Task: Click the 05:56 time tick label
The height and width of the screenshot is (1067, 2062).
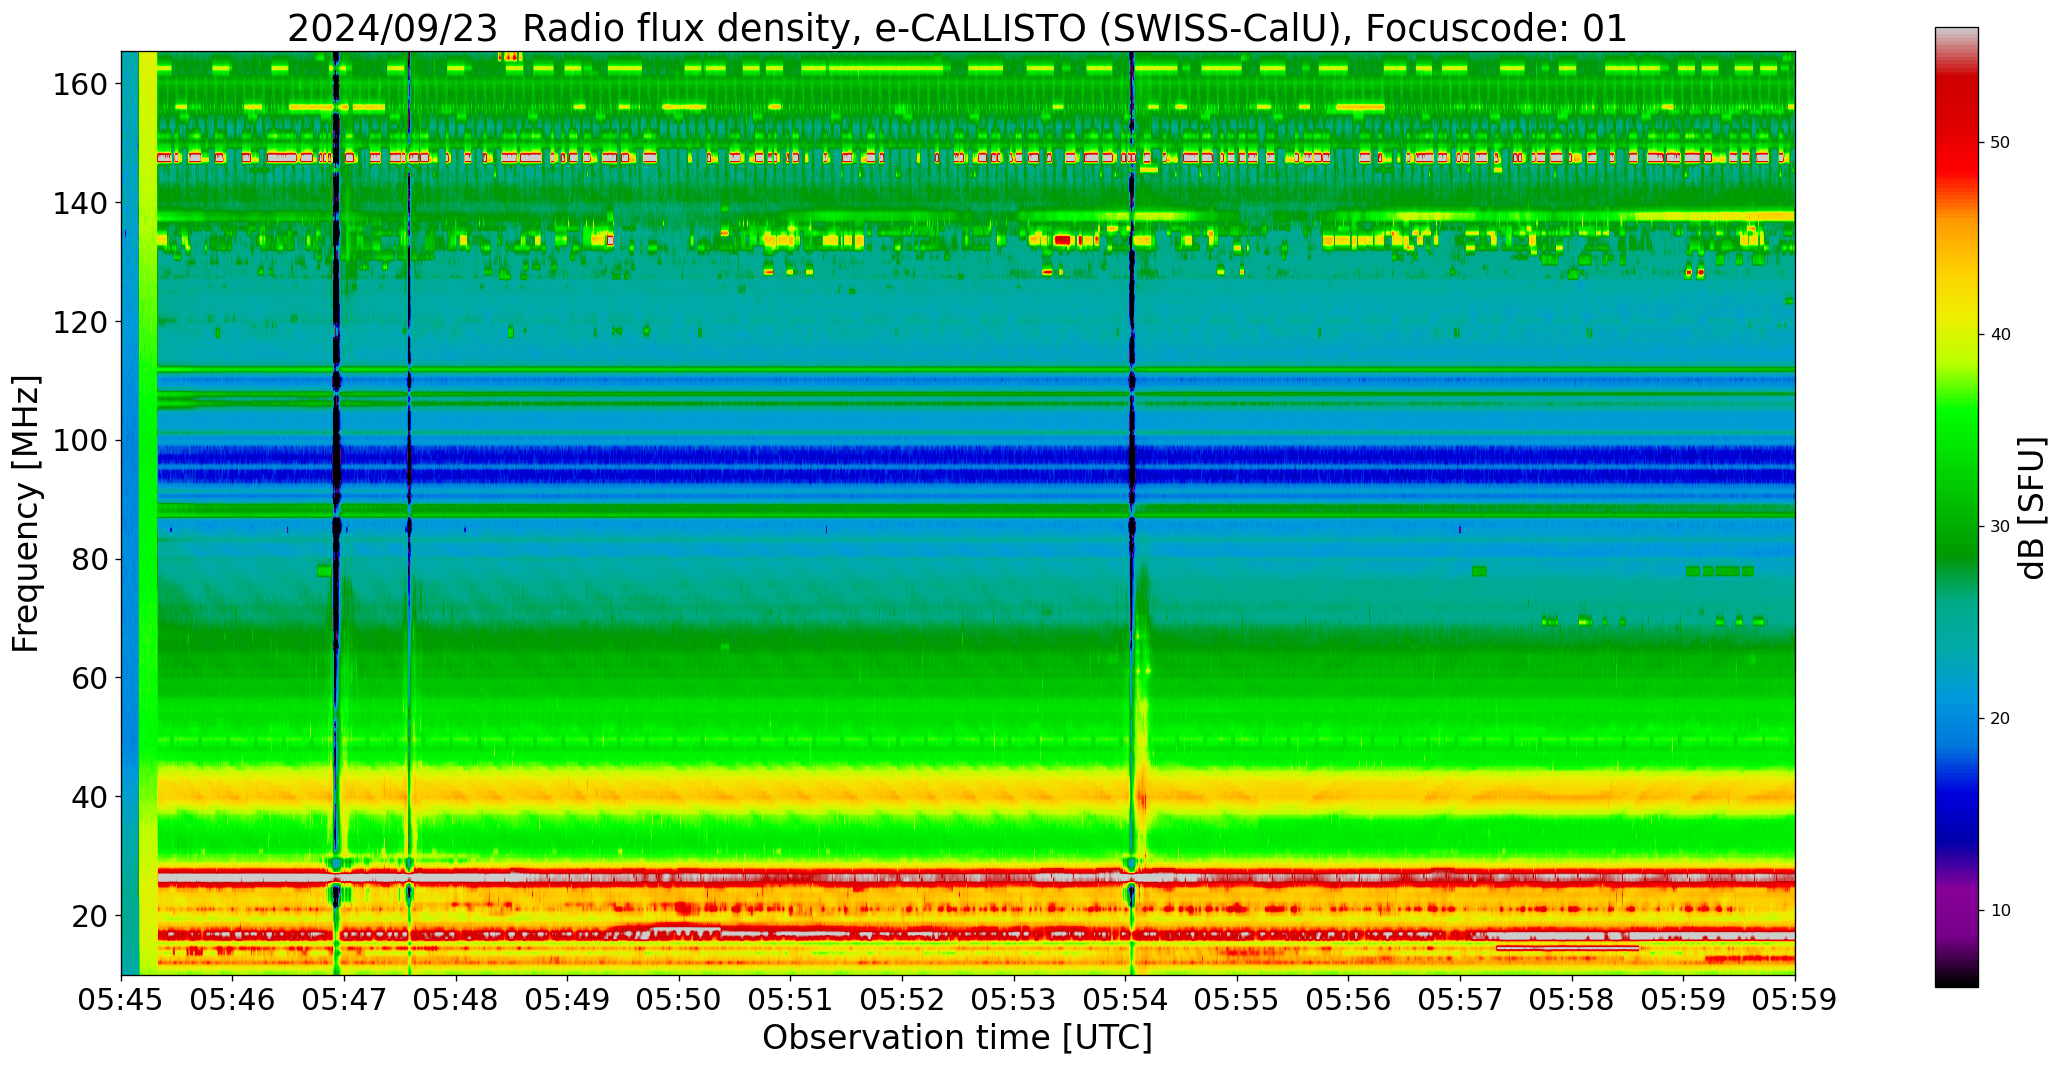Action: pyautogui.click(x=1349, y=1000)
